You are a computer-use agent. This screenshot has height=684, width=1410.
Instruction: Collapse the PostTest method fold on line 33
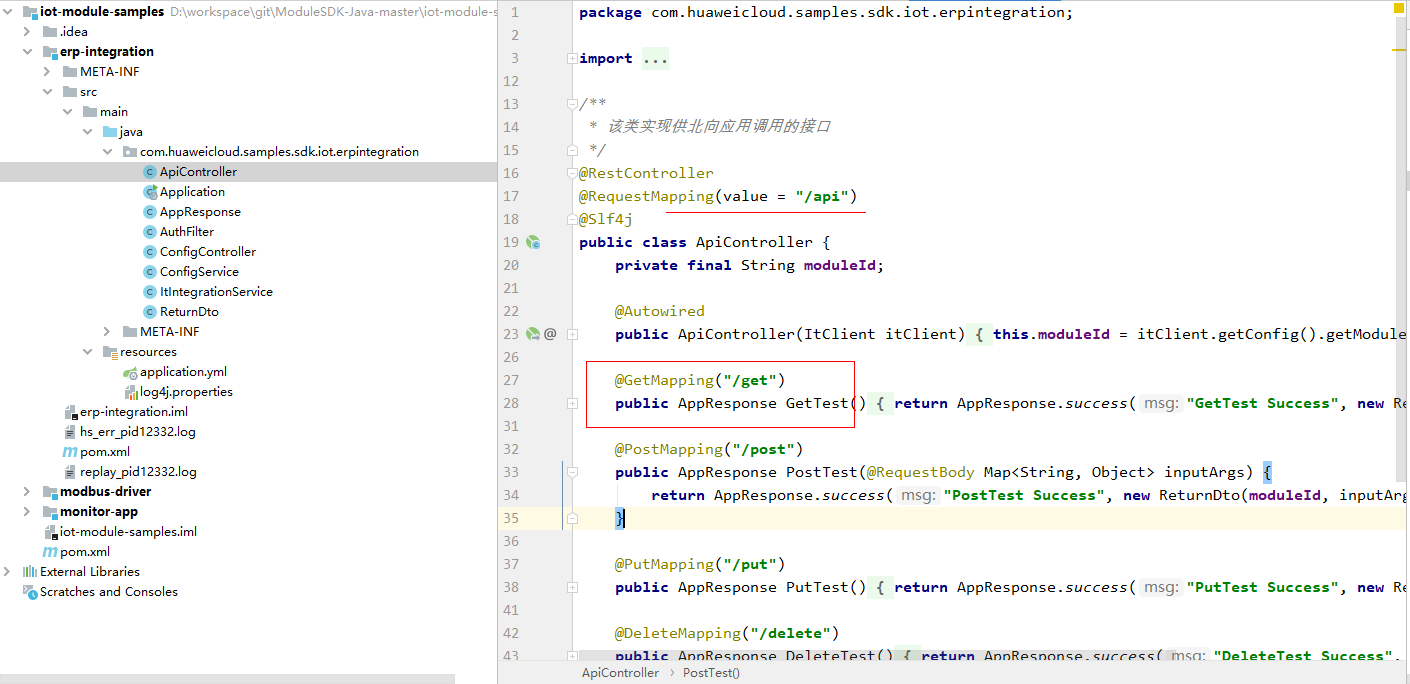(572, 472)
